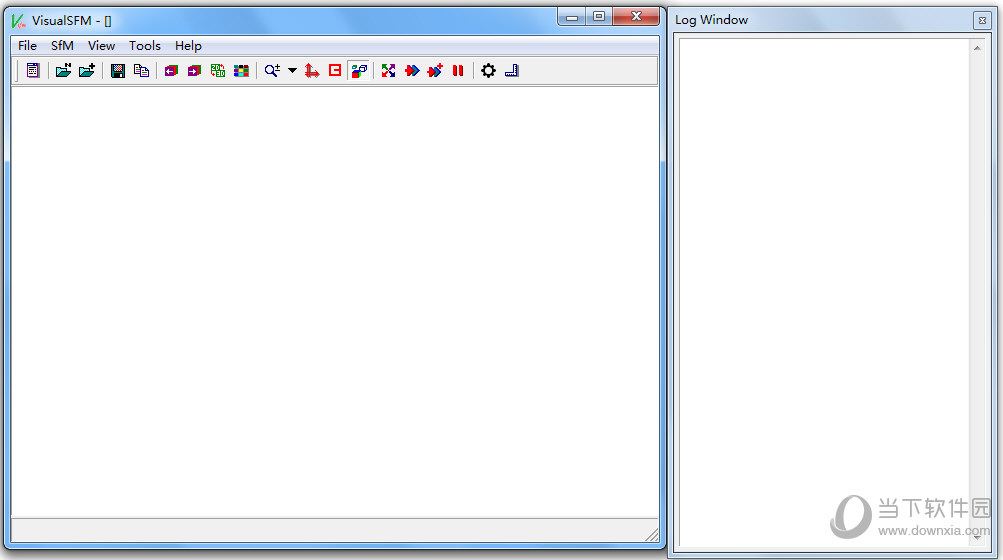Switch between 2D and 3D view
This screenshot has height=560, width=1003.
click(x=217, y=70)
